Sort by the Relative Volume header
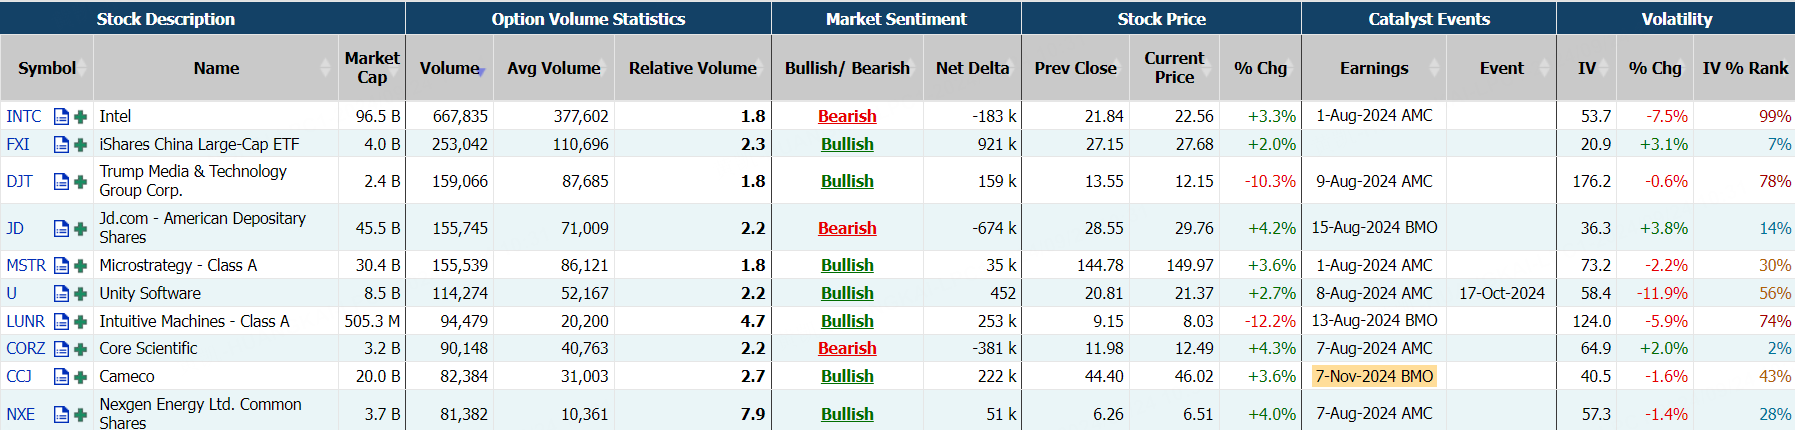Screen dimensions: 1795x430 pyautogui.click(x=692, y=68)
